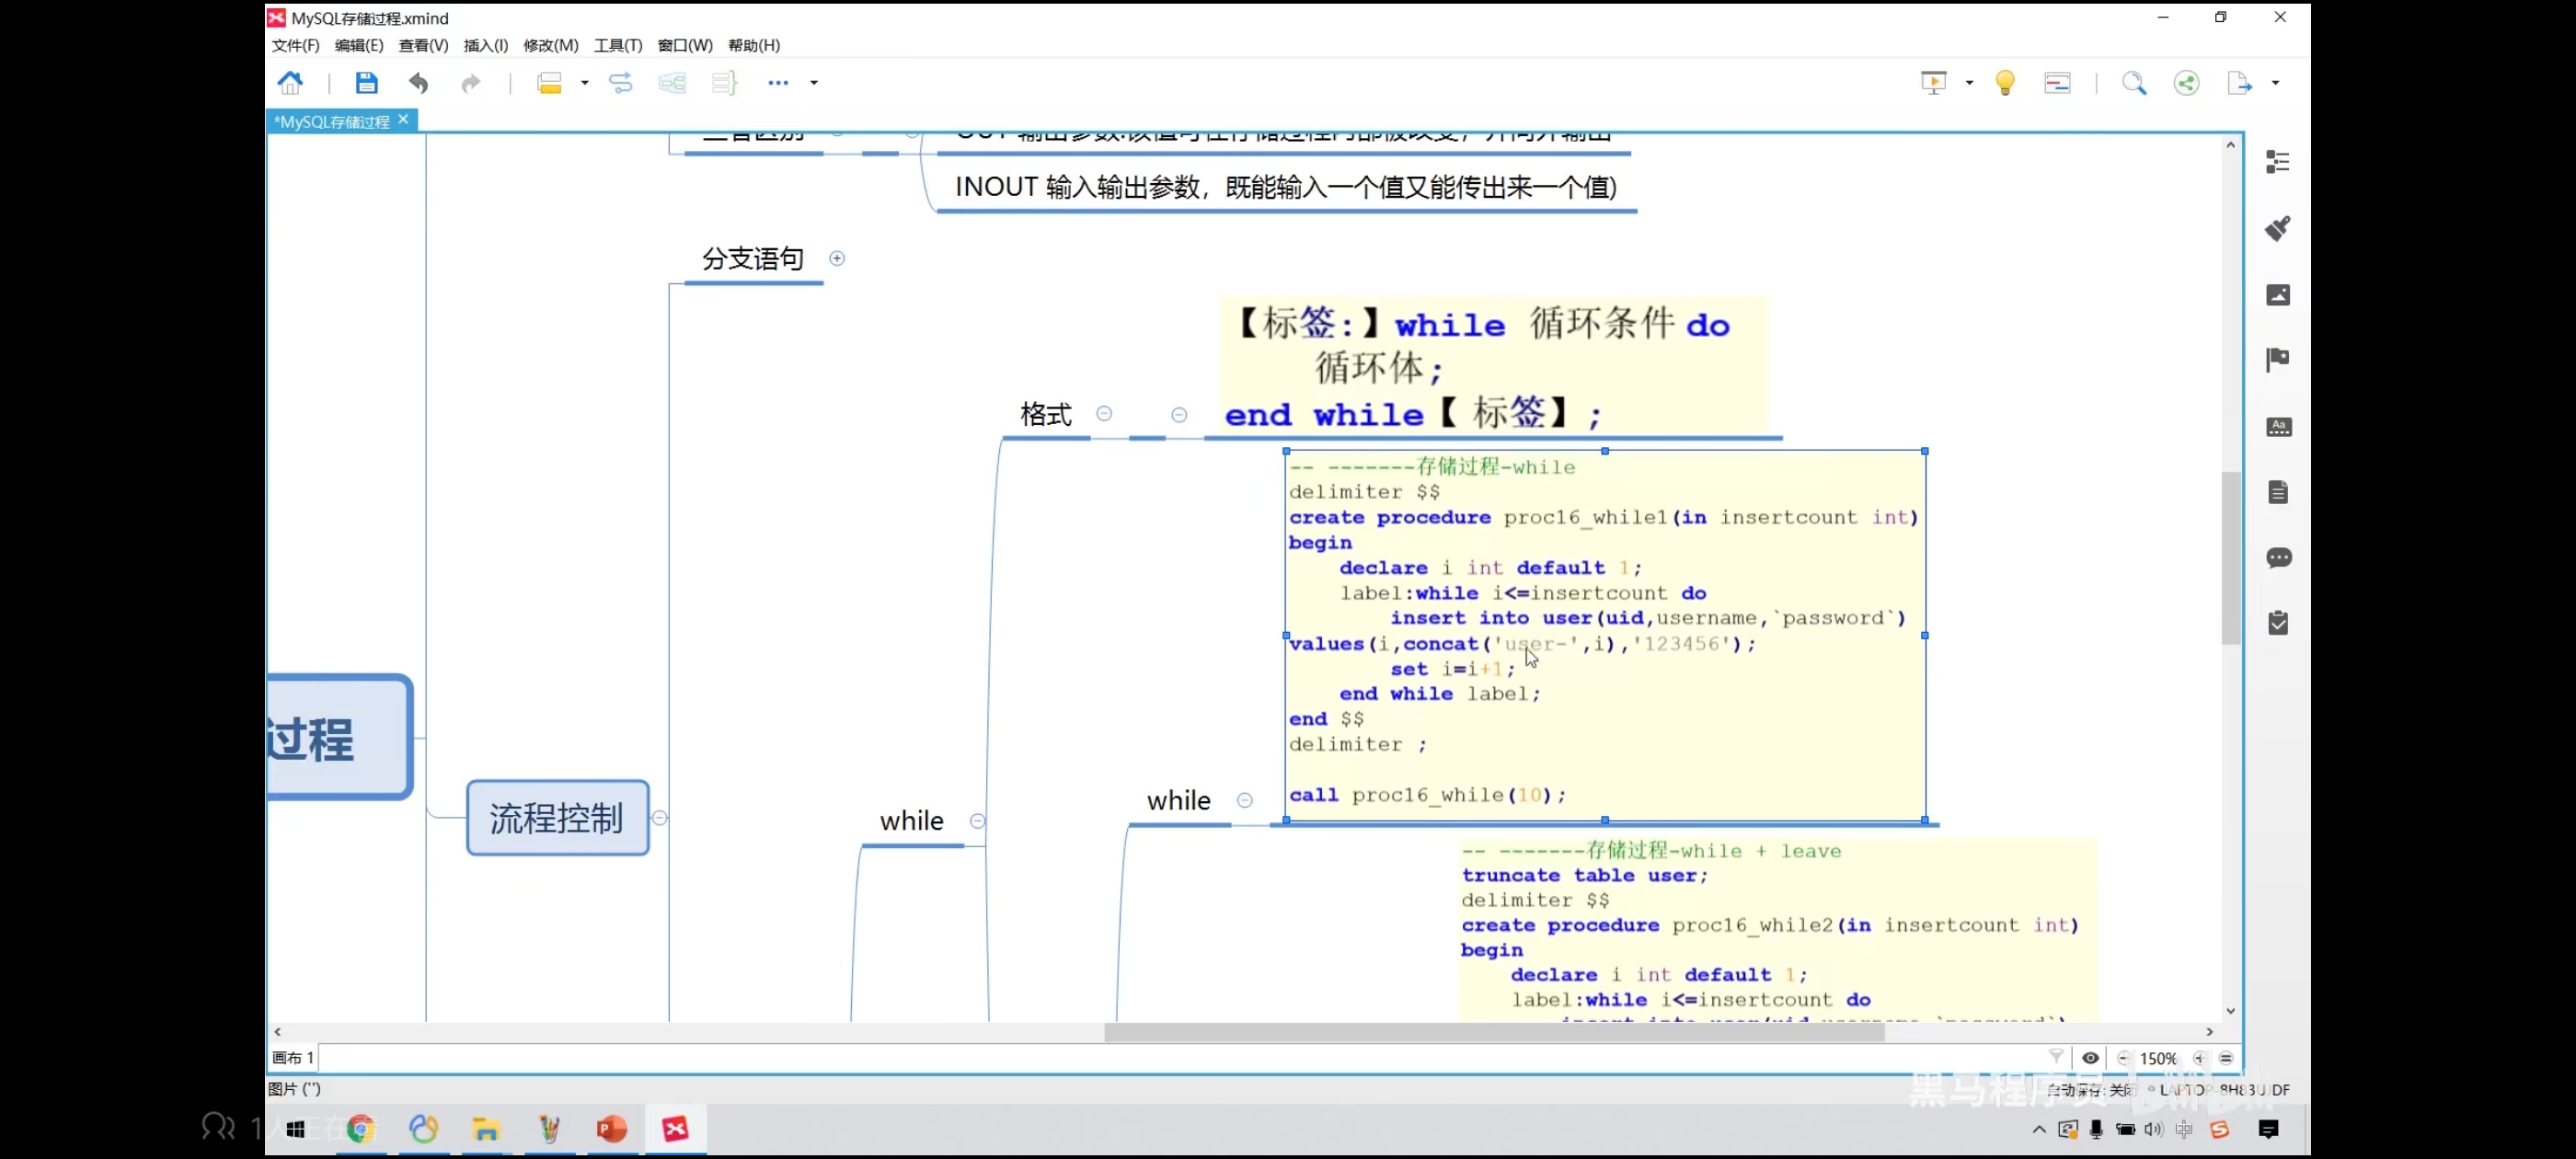Undo the last action

418,83
